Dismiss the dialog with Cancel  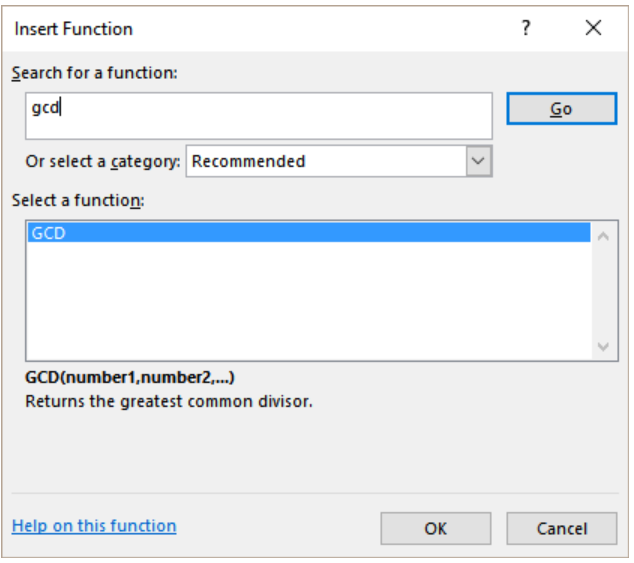[562, 529]
